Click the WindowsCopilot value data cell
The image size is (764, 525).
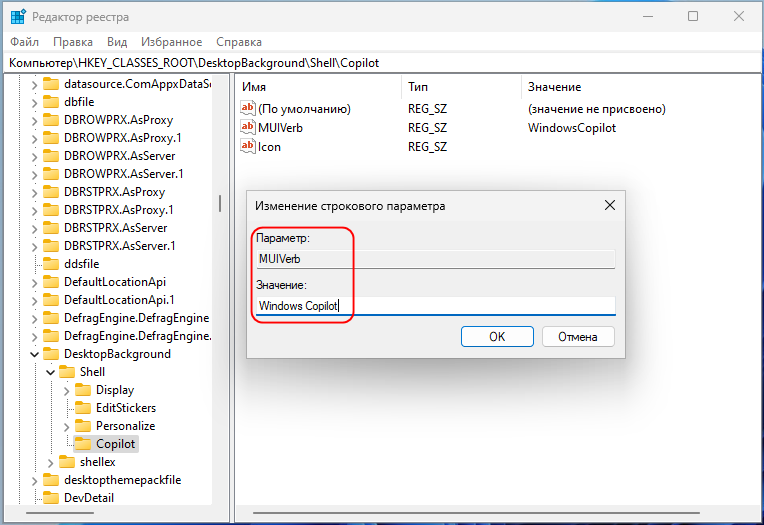pos(572,128)
